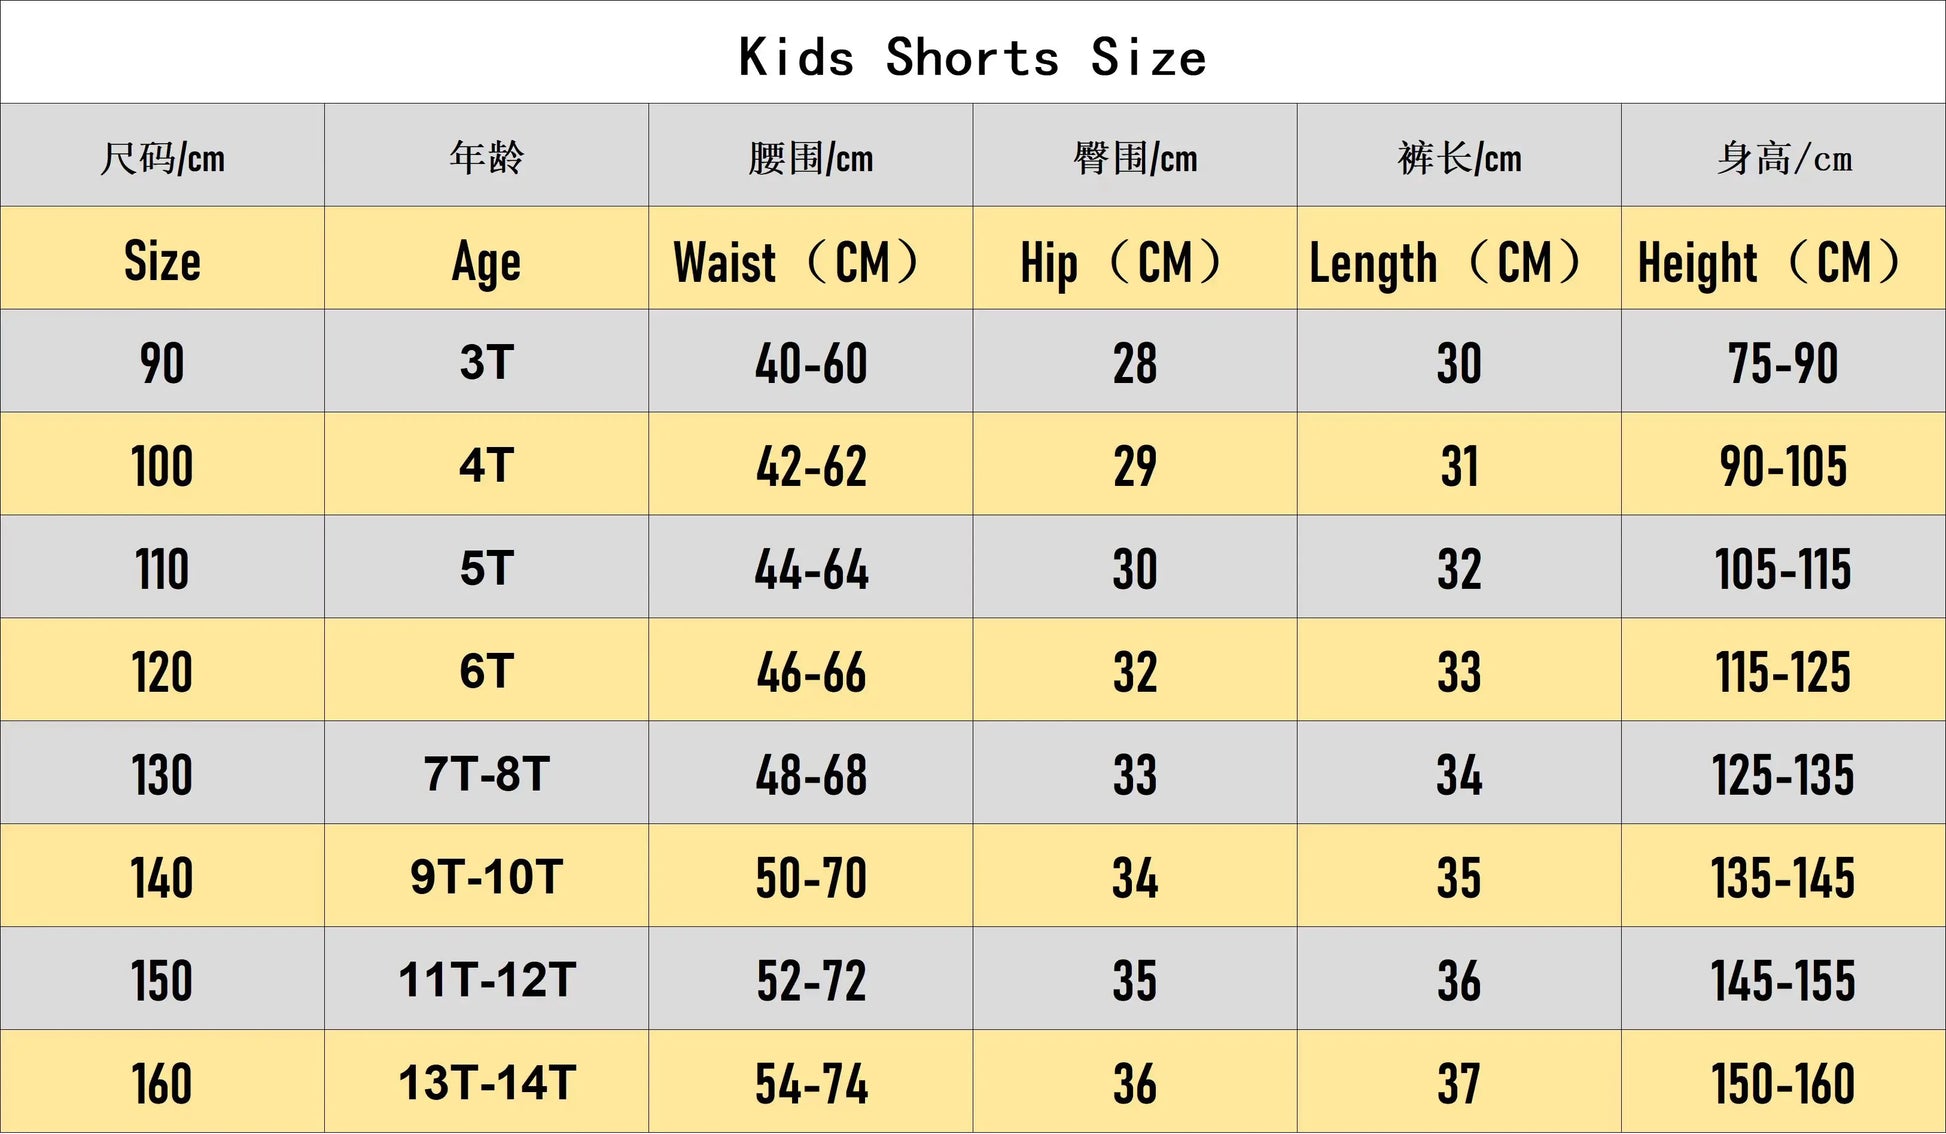Click the 尺码/cm header cell
1946x1134 pixels.
pyautogui.click(x=162, y=155)
